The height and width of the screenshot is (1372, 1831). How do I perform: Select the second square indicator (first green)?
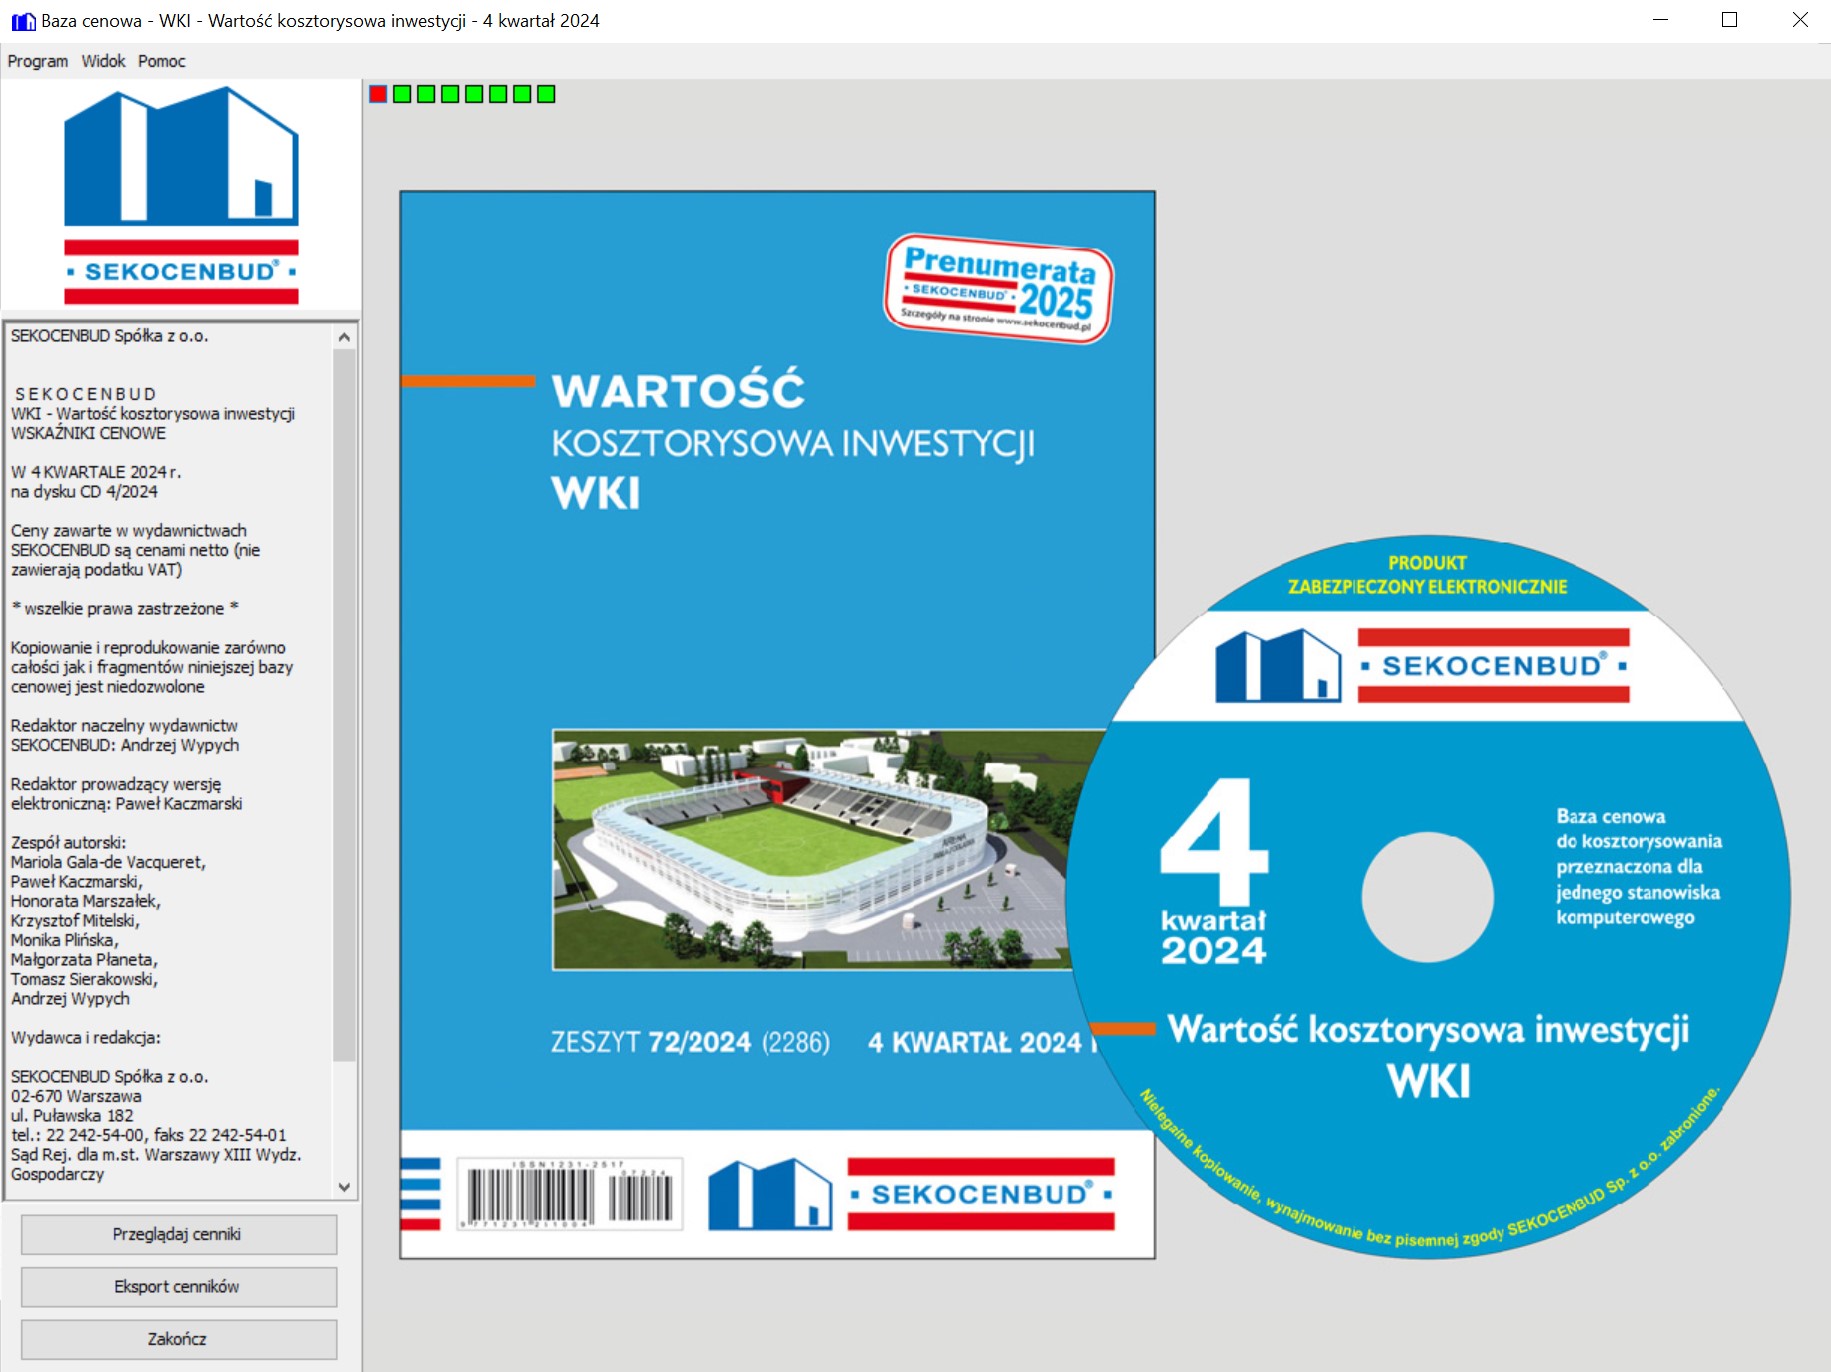(x=402, y=94)
